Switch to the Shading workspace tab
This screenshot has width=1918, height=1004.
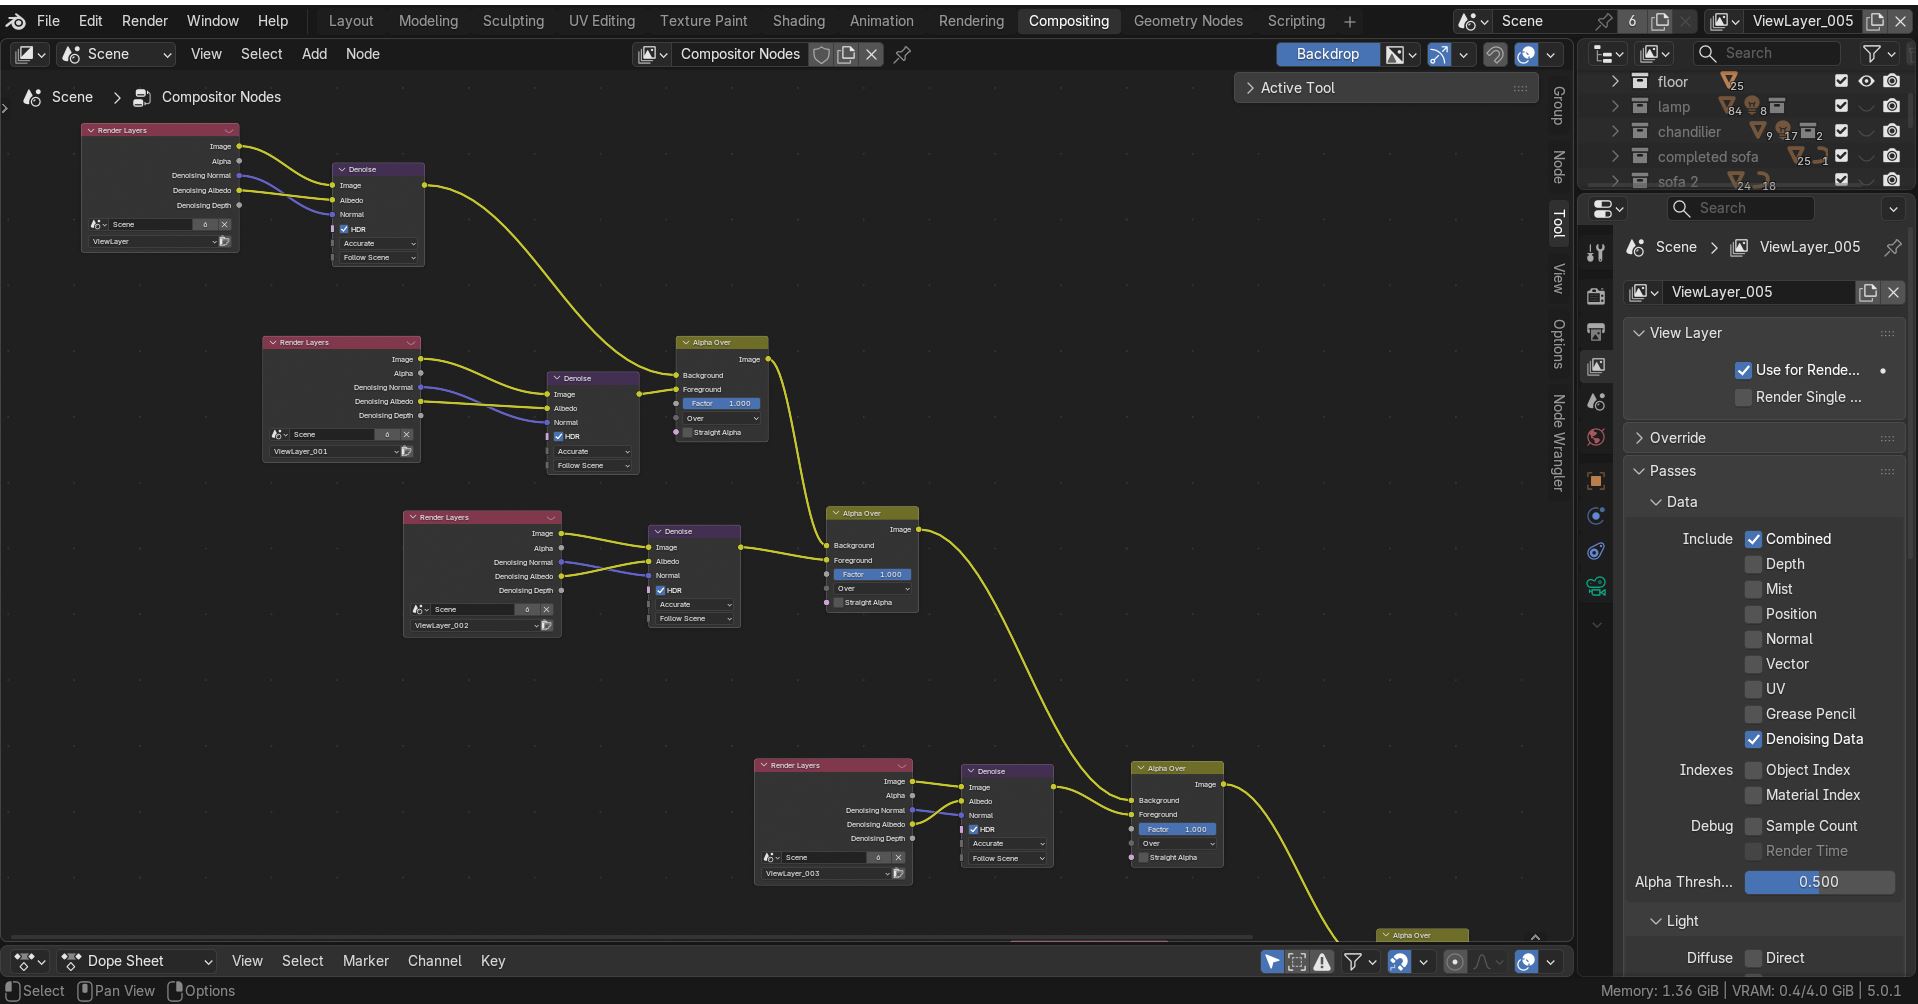pyautogui.click(x=798, y=20)
